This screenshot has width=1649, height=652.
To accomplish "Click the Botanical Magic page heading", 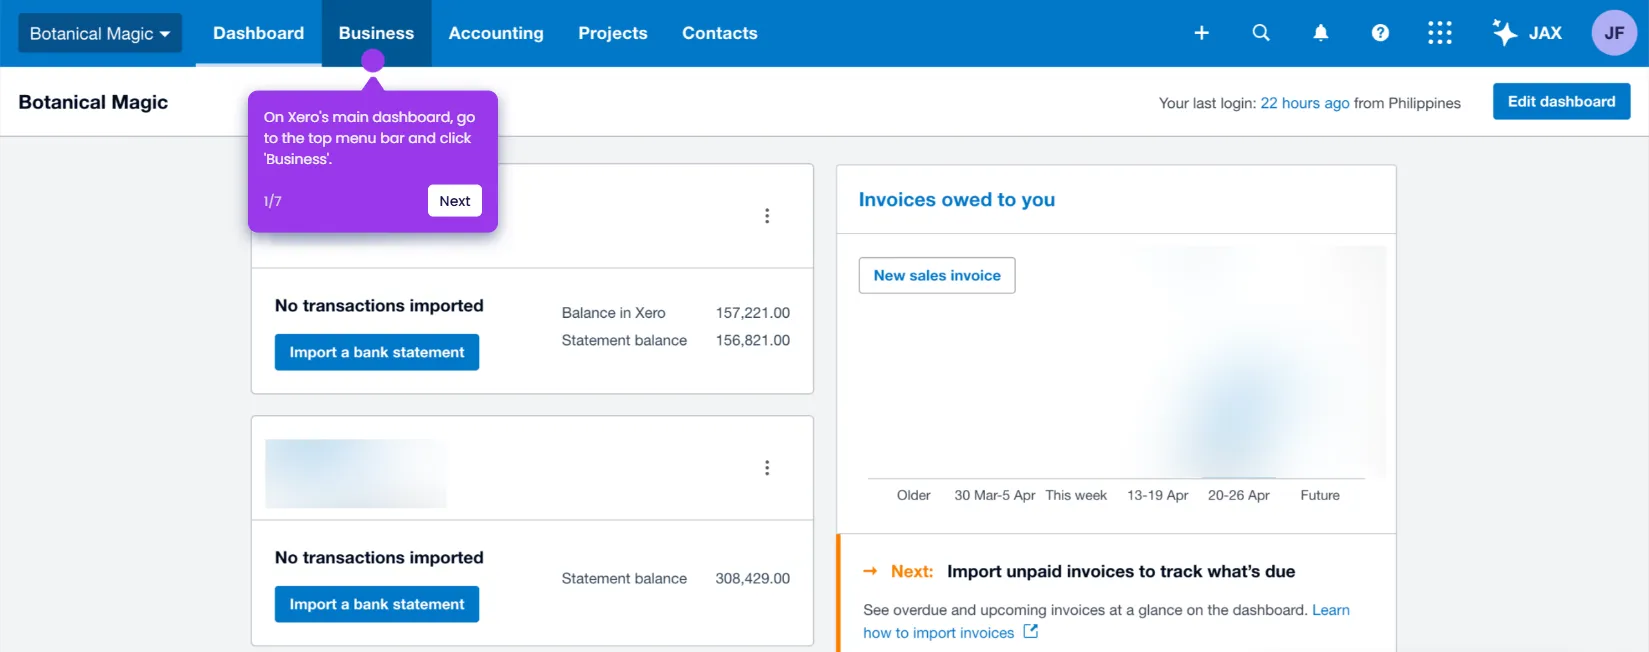I will [93, 102].
